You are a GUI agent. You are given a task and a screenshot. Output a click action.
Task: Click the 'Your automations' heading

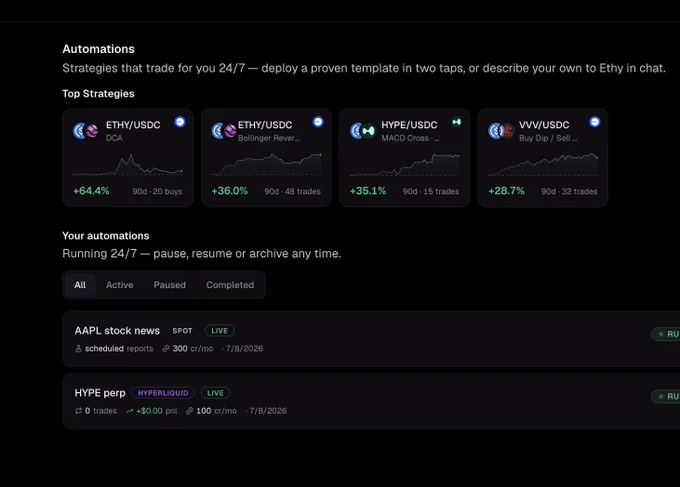(x=106, y=236)
